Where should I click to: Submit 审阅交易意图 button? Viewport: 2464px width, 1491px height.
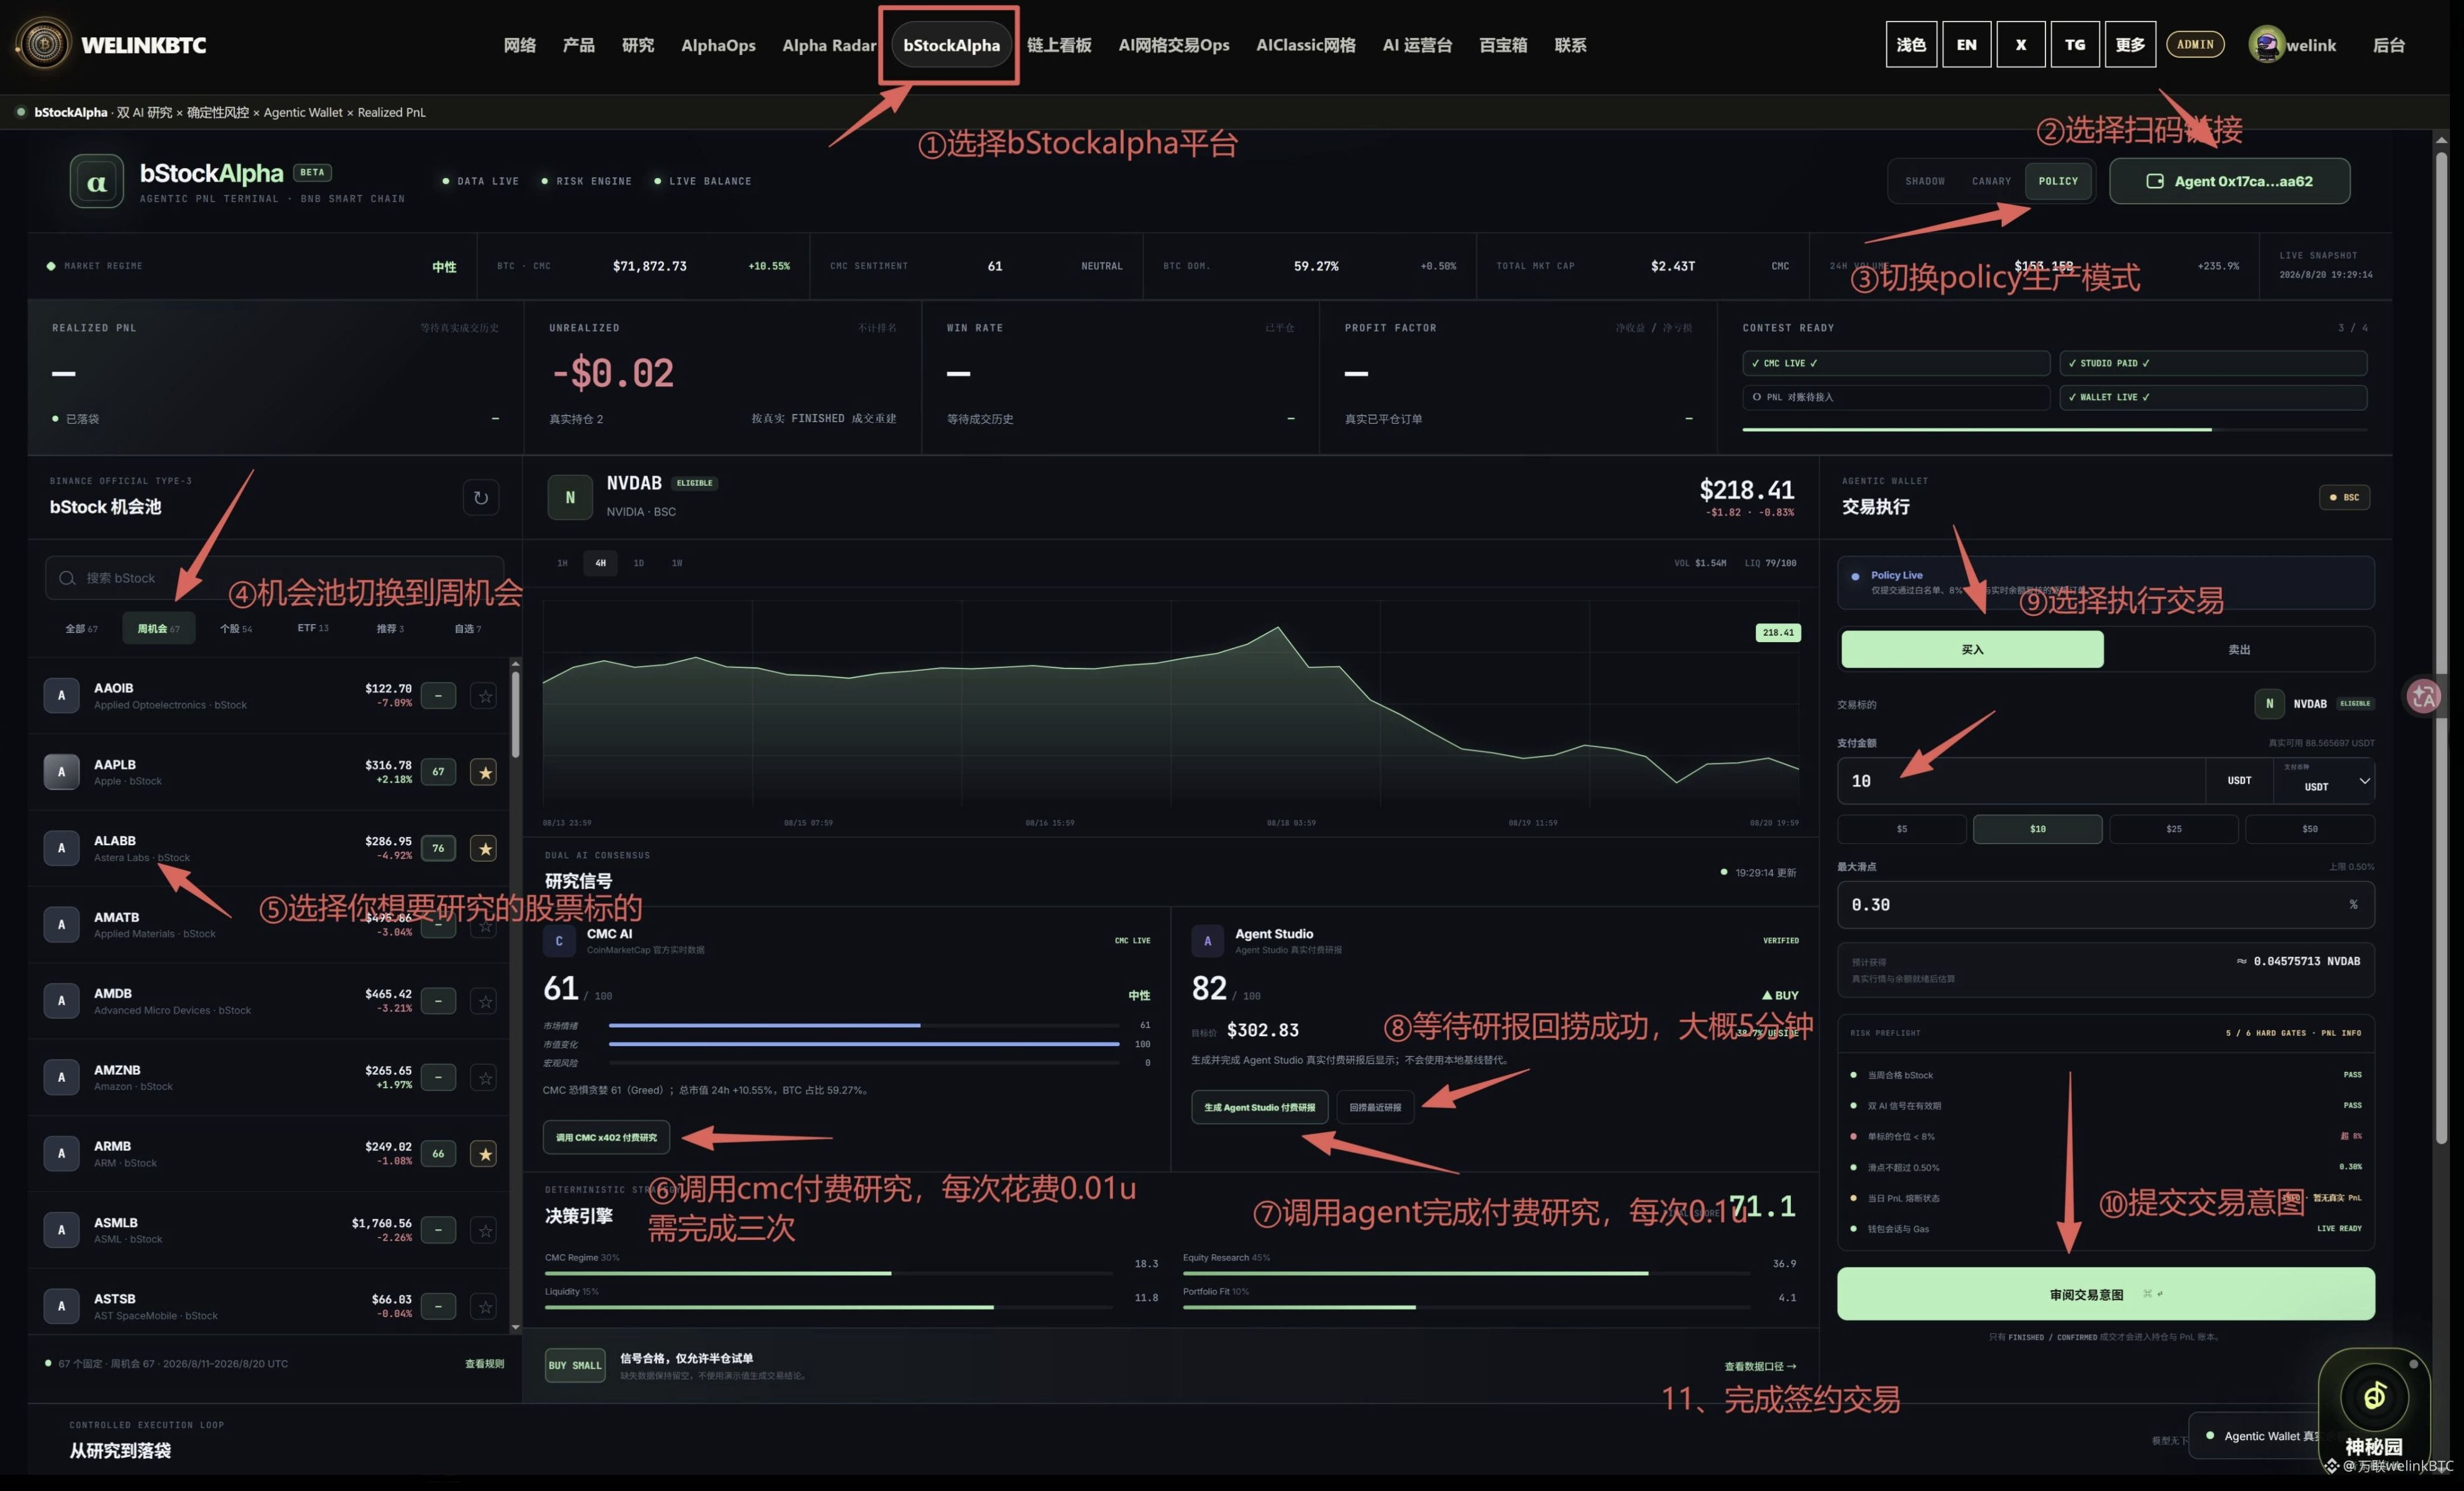click(x=2105, y=1294)
